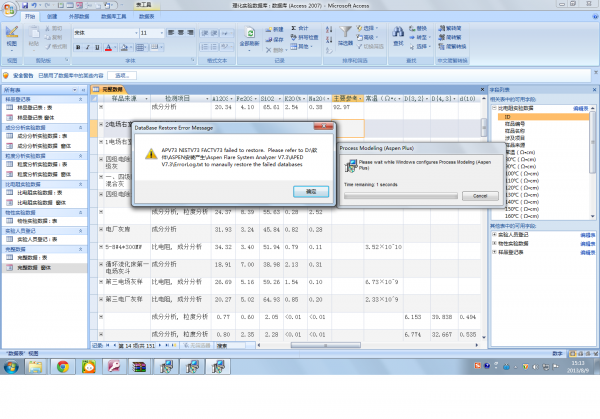
Task: Toggle Italic formatting
Action: [88, 47]
